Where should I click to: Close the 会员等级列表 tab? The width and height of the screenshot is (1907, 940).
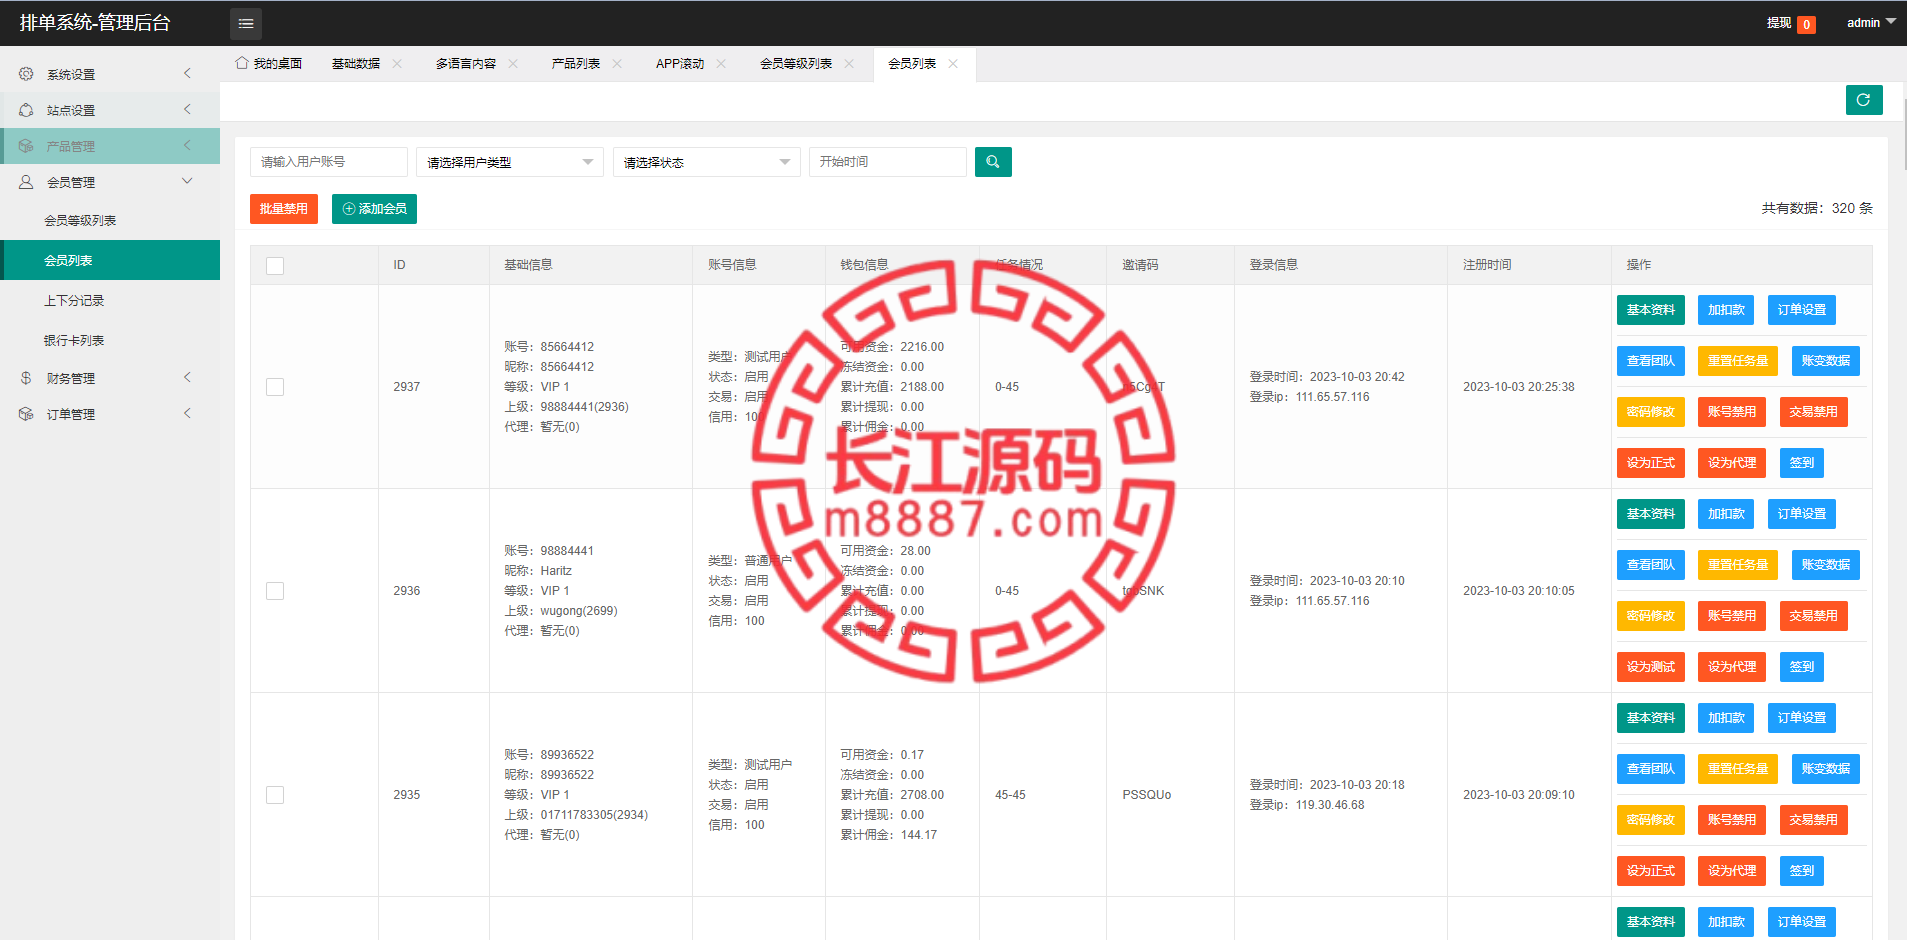849,63
